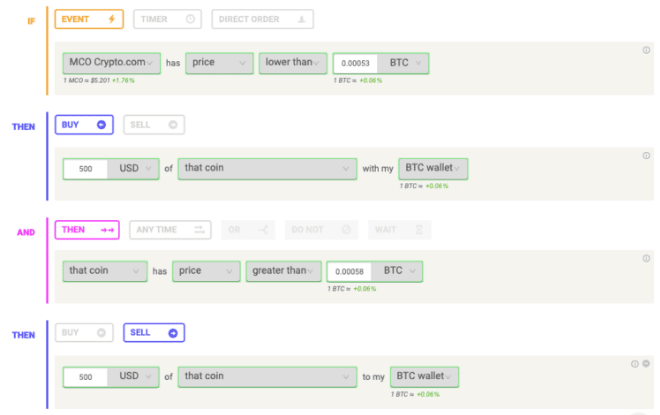Open the MCO Crypto.com coin dropdown

coord(110,62)
